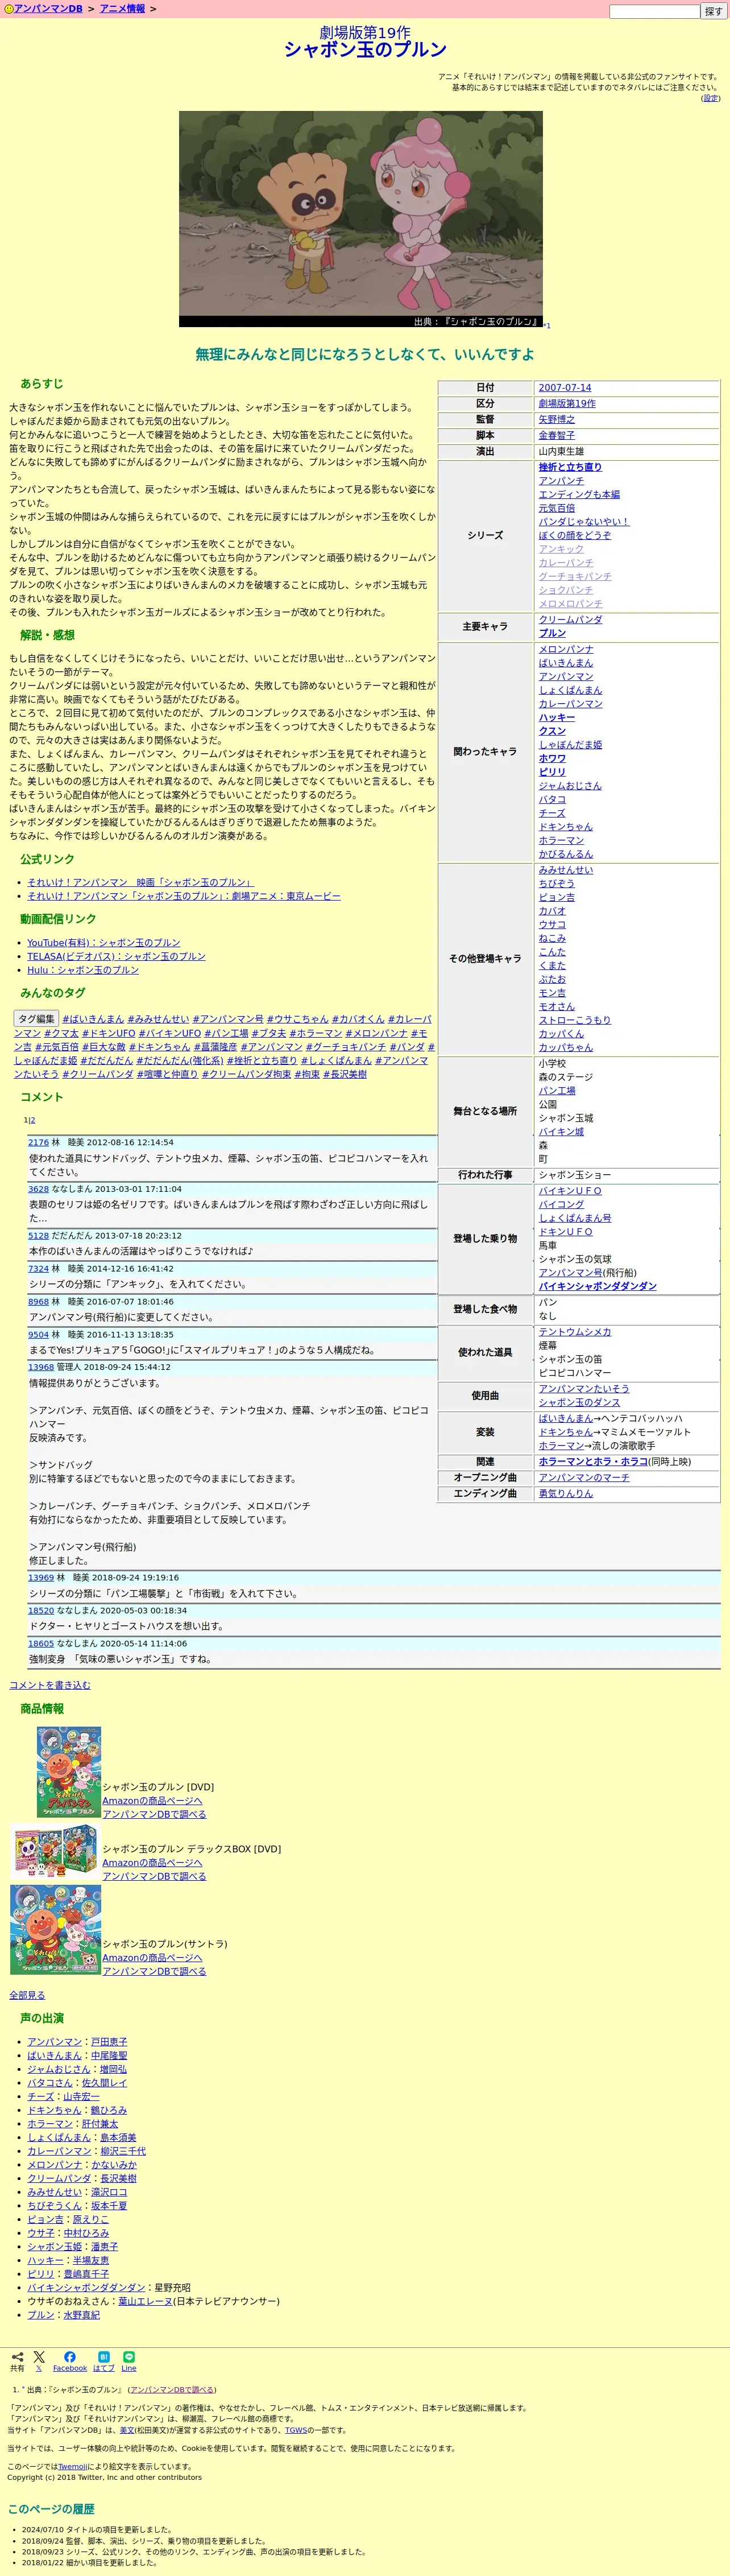This screenshot has width=730, height=2576.
Task: Open the Hatena Bookmark (はてブ) share icon
Action: (104, 2356)
